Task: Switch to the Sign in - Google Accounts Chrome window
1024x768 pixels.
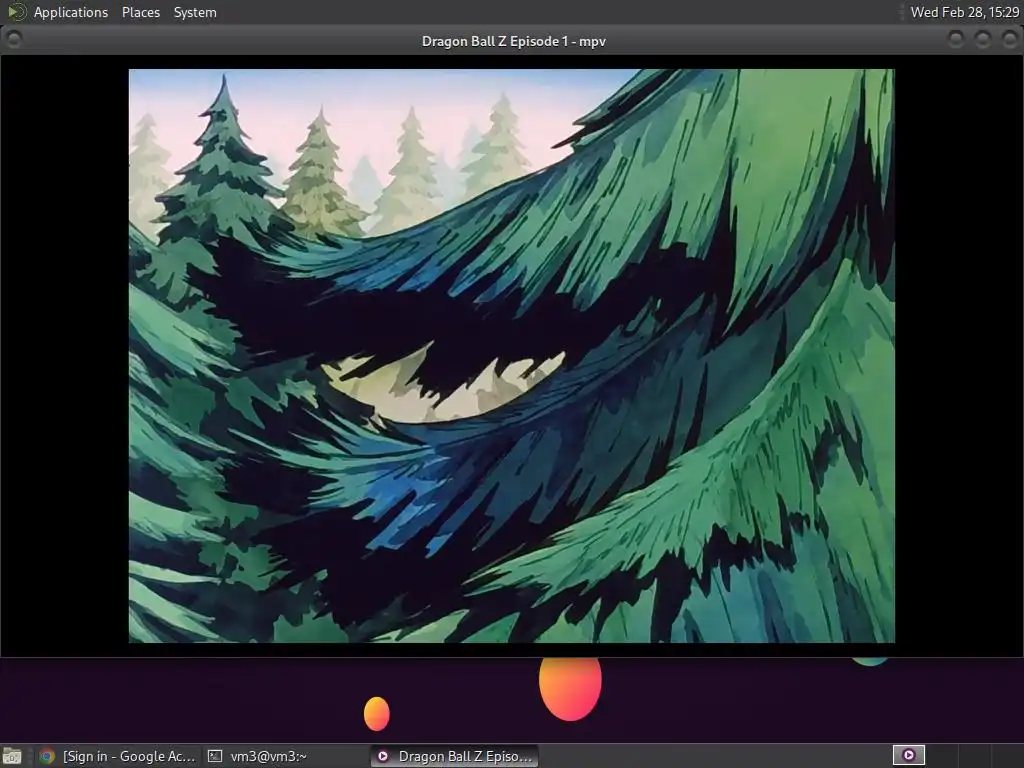Action: coord(118,756)
